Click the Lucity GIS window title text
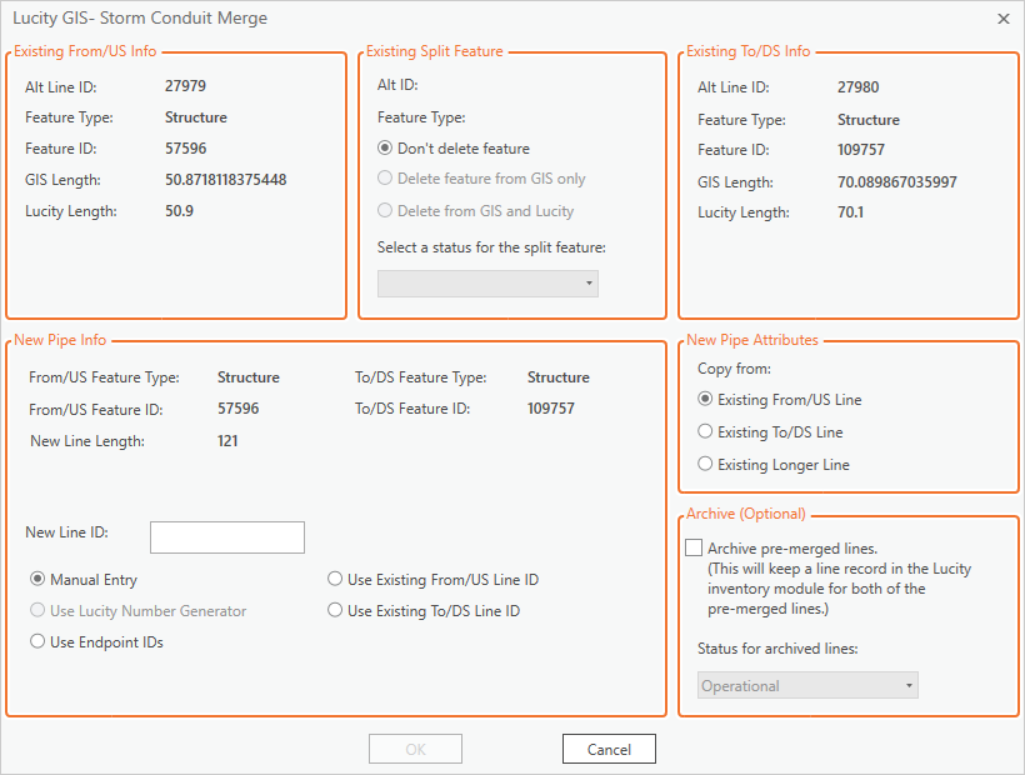Viewport: 1025px width, 775px height. pyautogui.click(x=140, y=18)
